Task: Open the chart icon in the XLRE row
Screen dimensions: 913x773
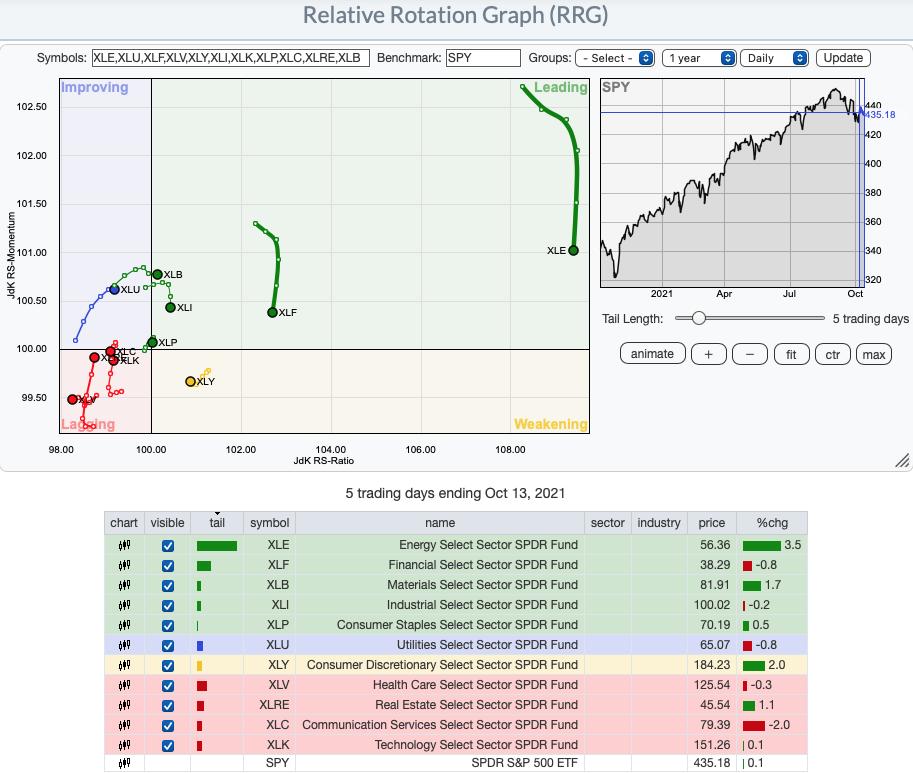Action: (124, 705)
